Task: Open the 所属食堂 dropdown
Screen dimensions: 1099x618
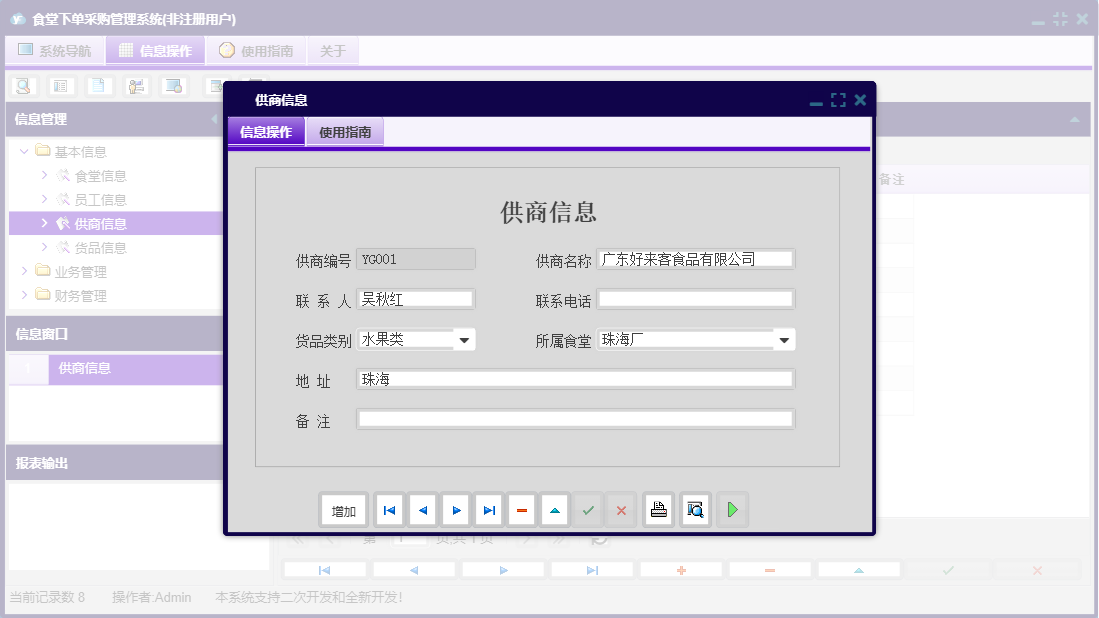Action: click(x=784, y=339)
